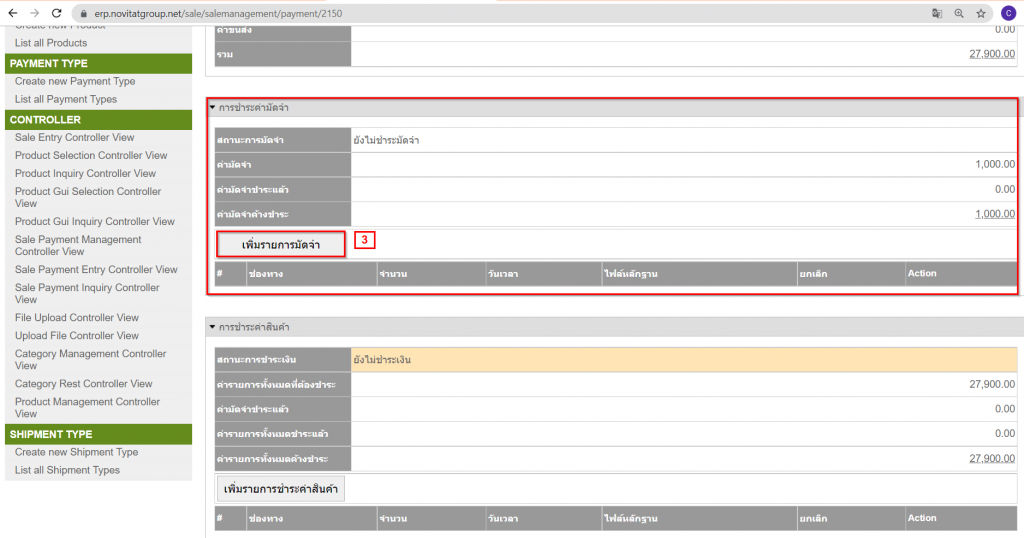Open List all Shipment Types
The image size is (1024, 538).
67,470
